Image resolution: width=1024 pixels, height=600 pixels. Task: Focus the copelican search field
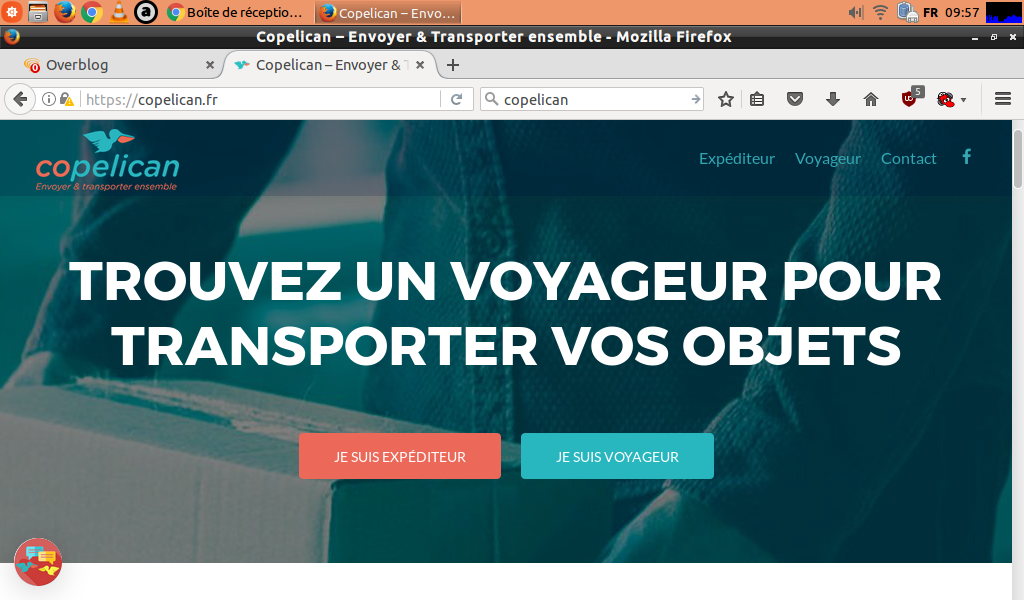point(594,99)
